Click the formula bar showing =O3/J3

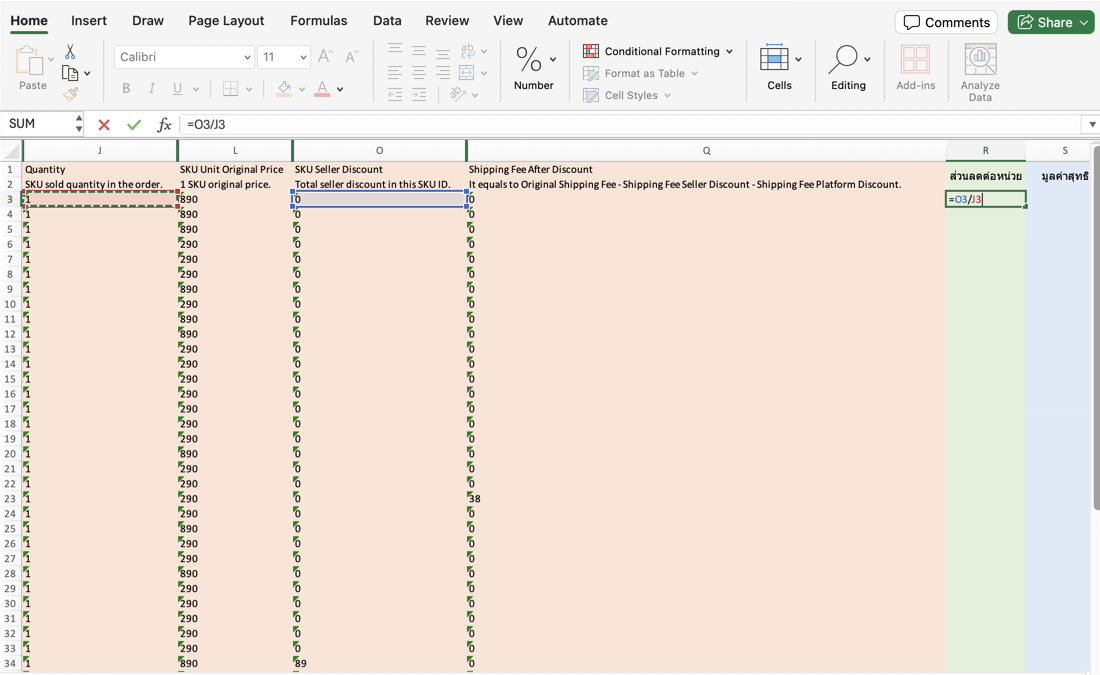tap(631, 124)
